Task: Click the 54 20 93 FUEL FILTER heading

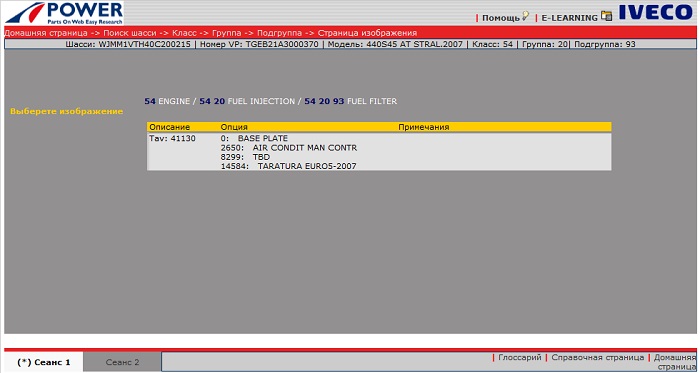Action: pyautogui.click(x=350, y=101)
